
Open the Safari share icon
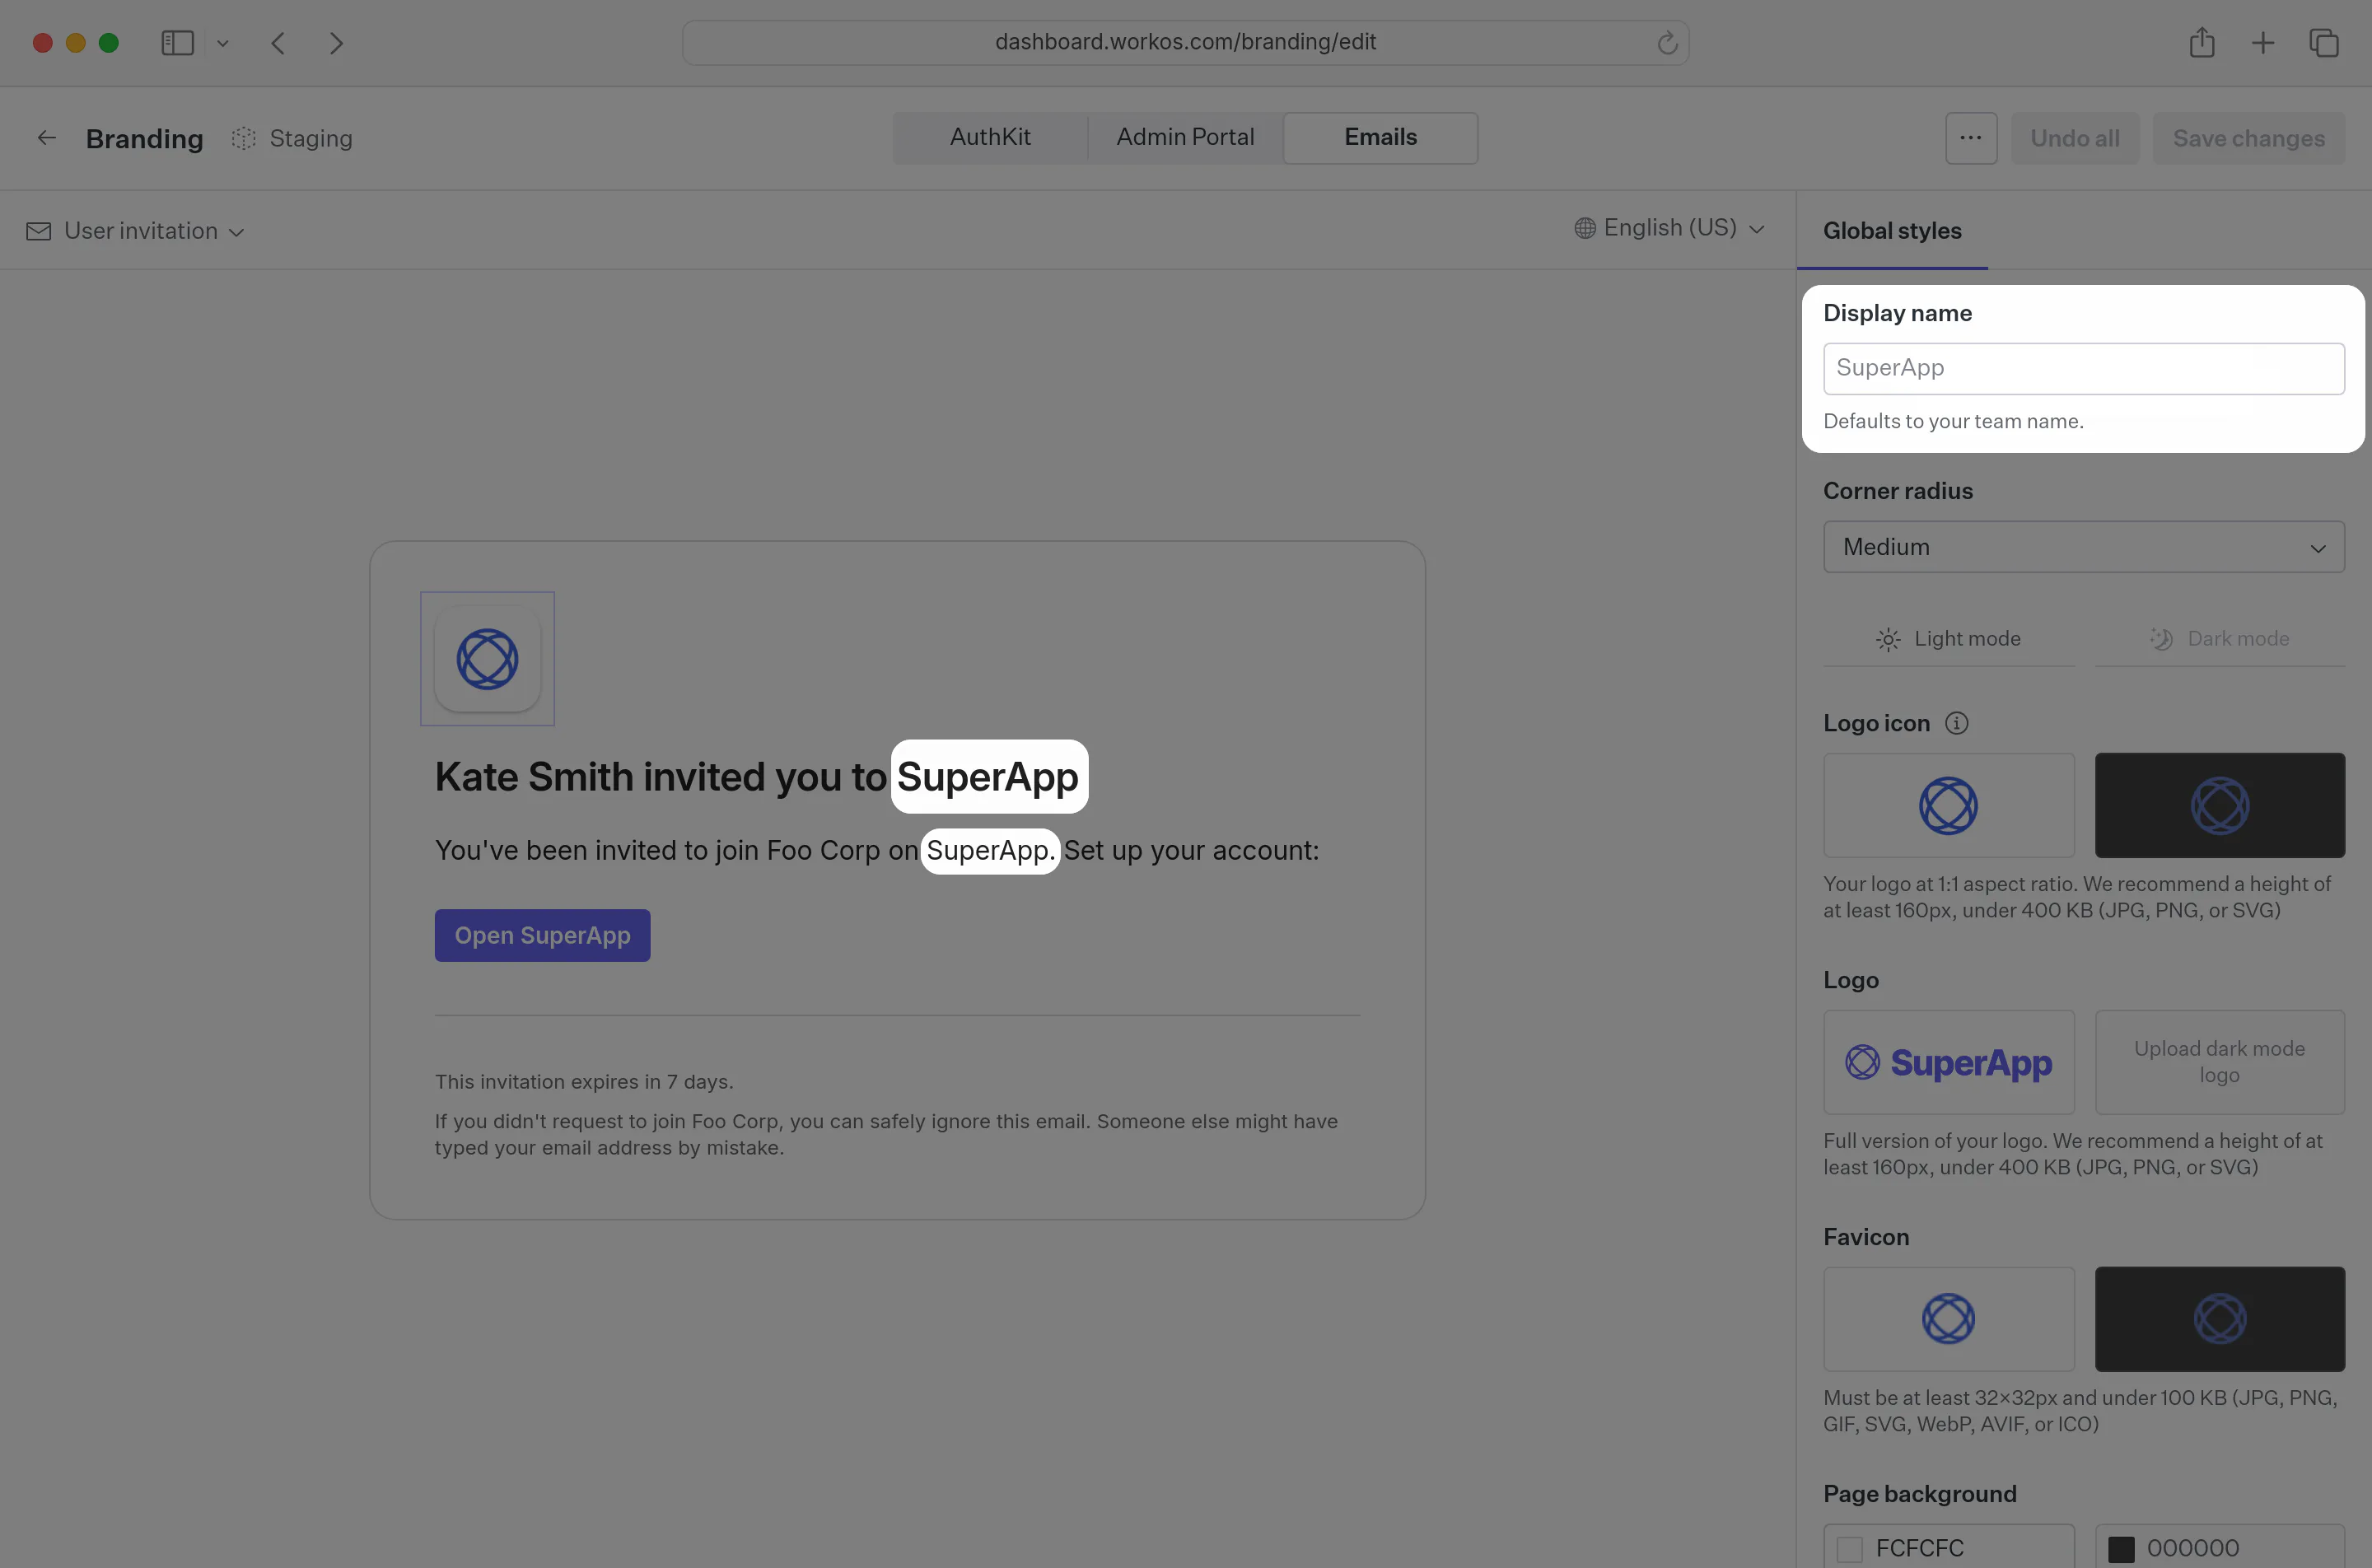pos(2202,42)
